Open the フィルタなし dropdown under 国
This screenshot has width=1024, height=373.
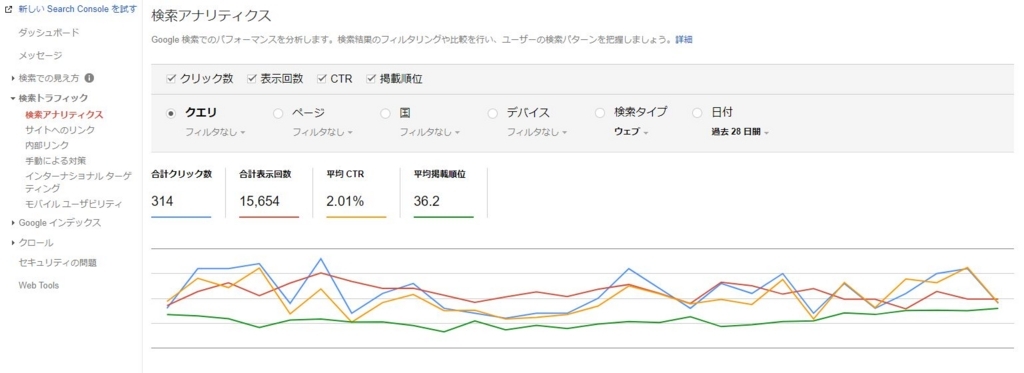pos(430,132)
